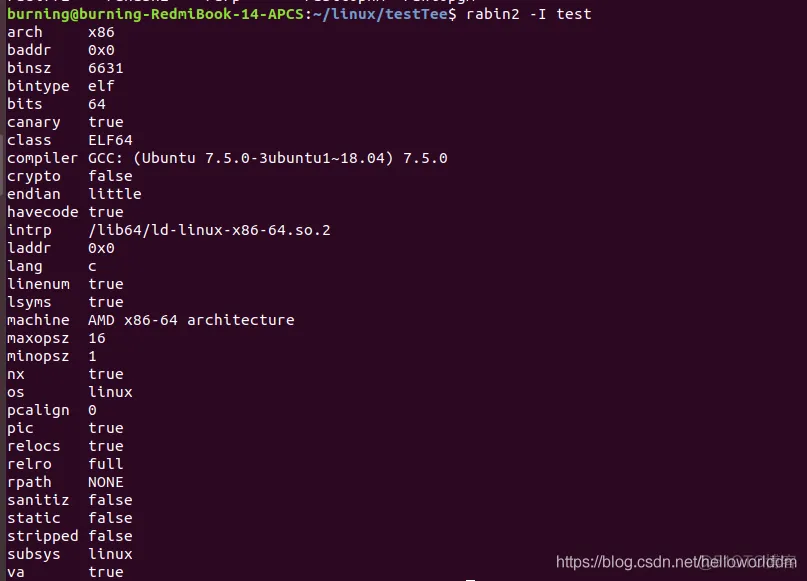This screenshot has height=581, width=807.
Task: Click the username burning@burning-RedmiBook-14-APCS in prompt
Action: click(x=155, y=14)
